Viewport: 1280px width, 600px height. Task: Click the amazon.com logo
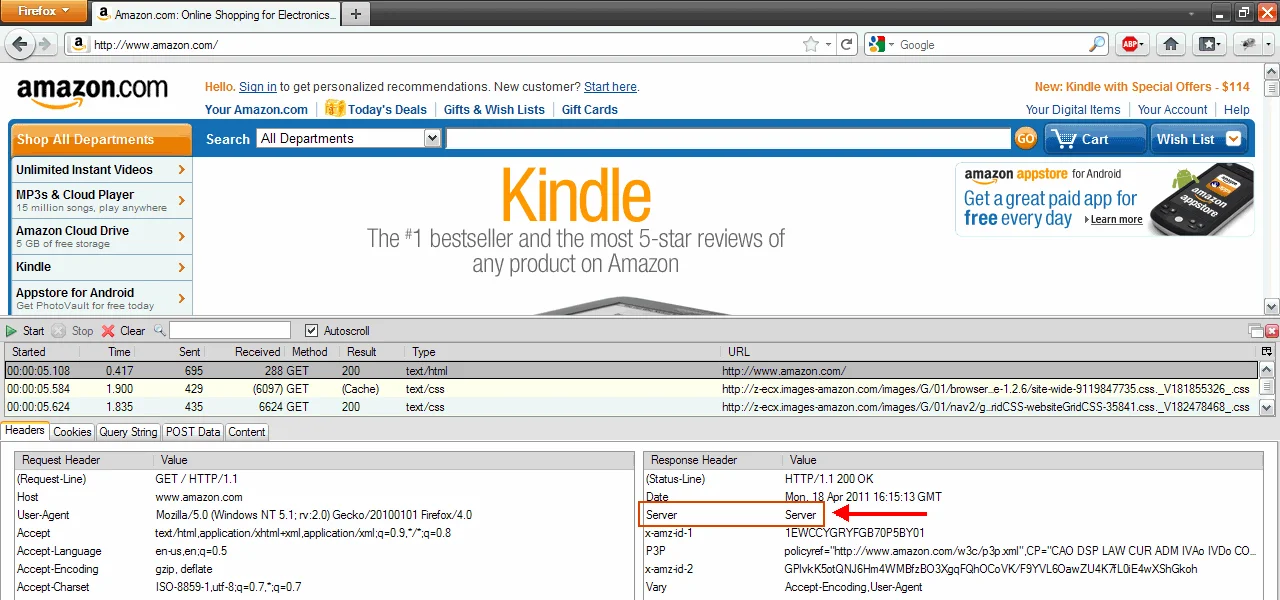(92, 93)
